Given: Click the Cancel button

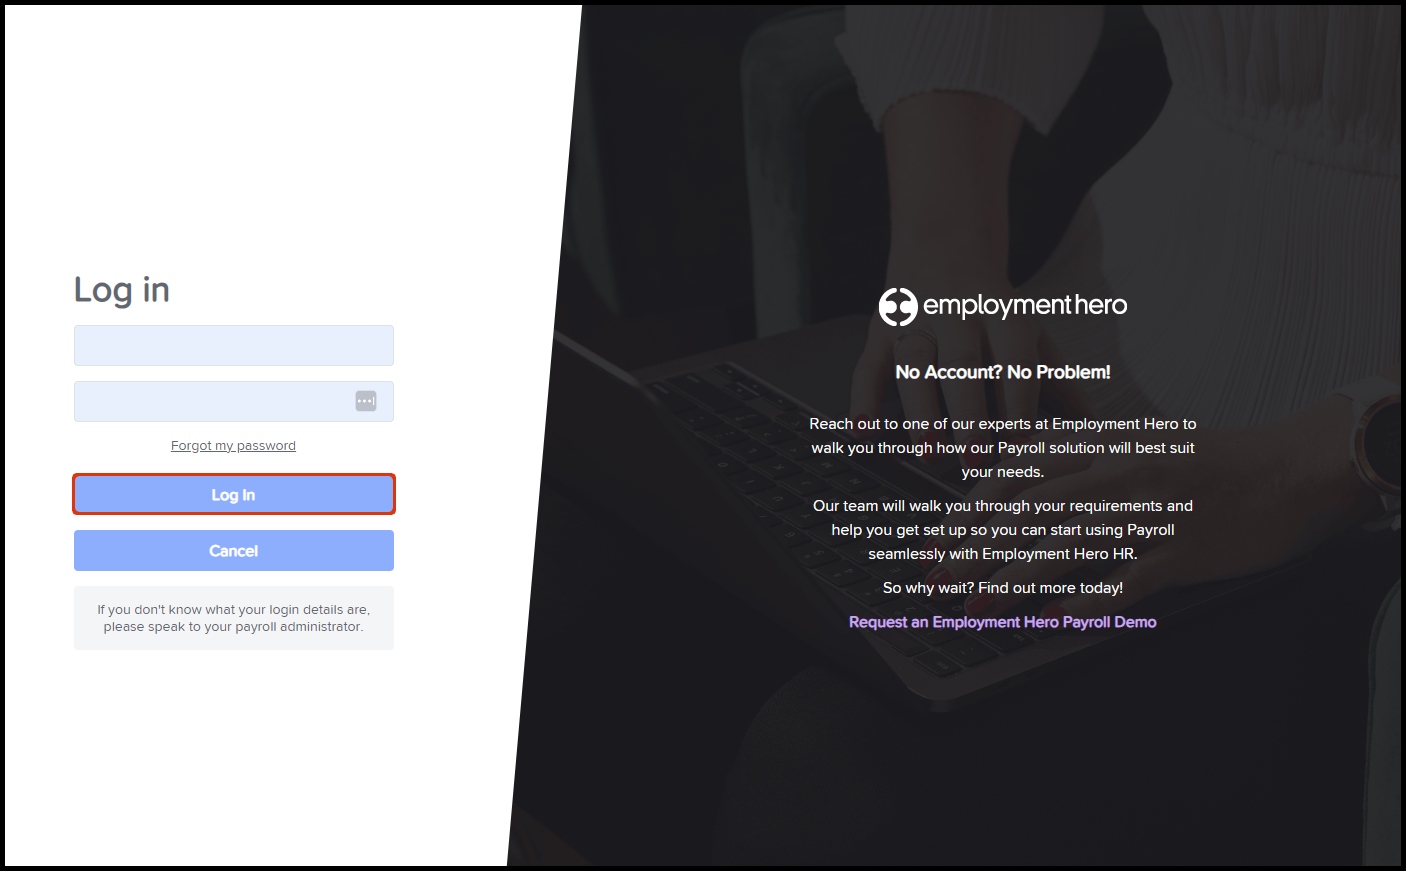Looking at the screenshot, I should pos(234,550).
